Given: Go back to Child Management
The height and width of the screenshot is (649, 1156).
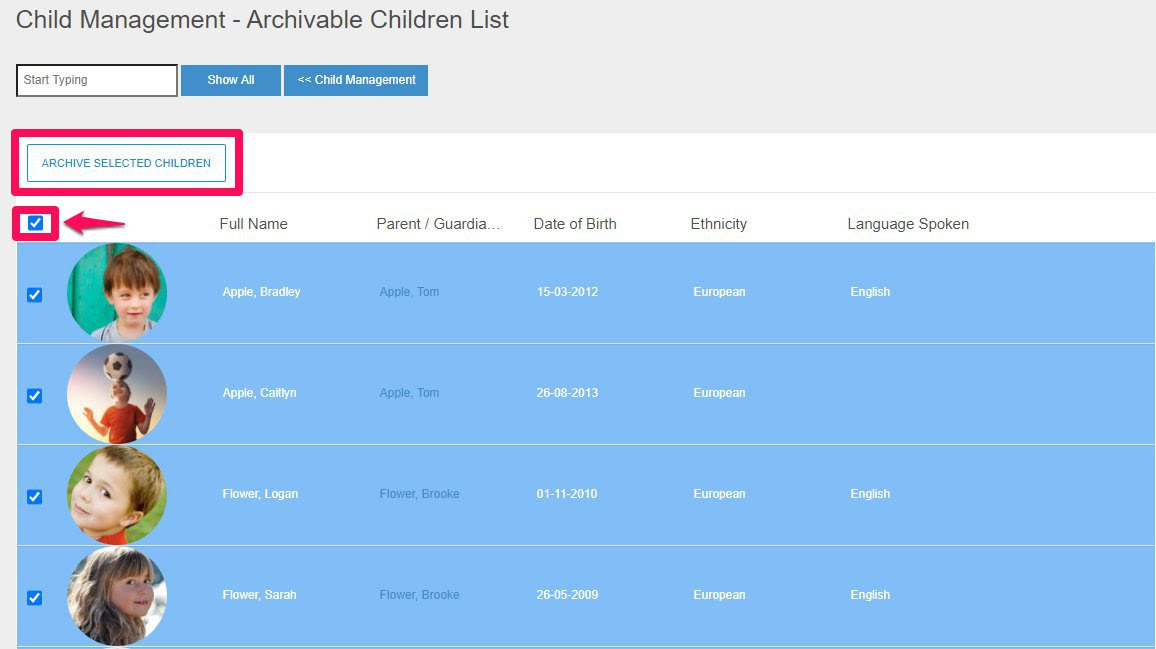Looking at the screenshot, I should point(356,80).
